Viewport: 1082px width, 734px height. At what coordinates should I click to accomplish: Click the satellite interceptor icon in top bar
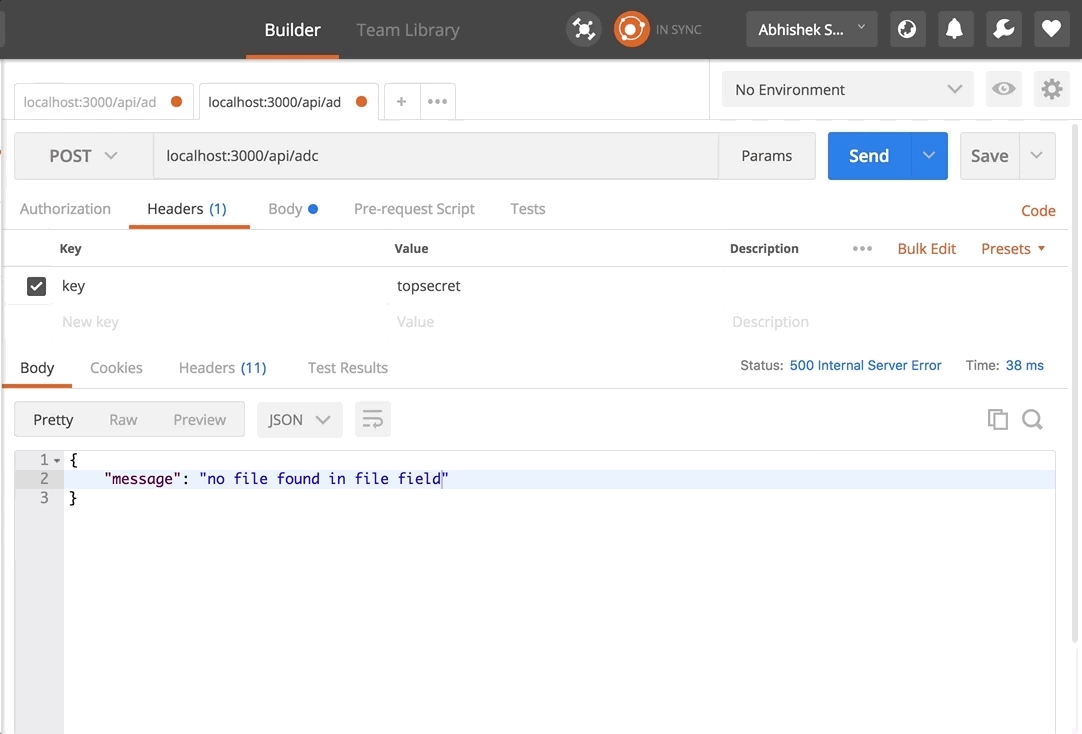point(584,29)
